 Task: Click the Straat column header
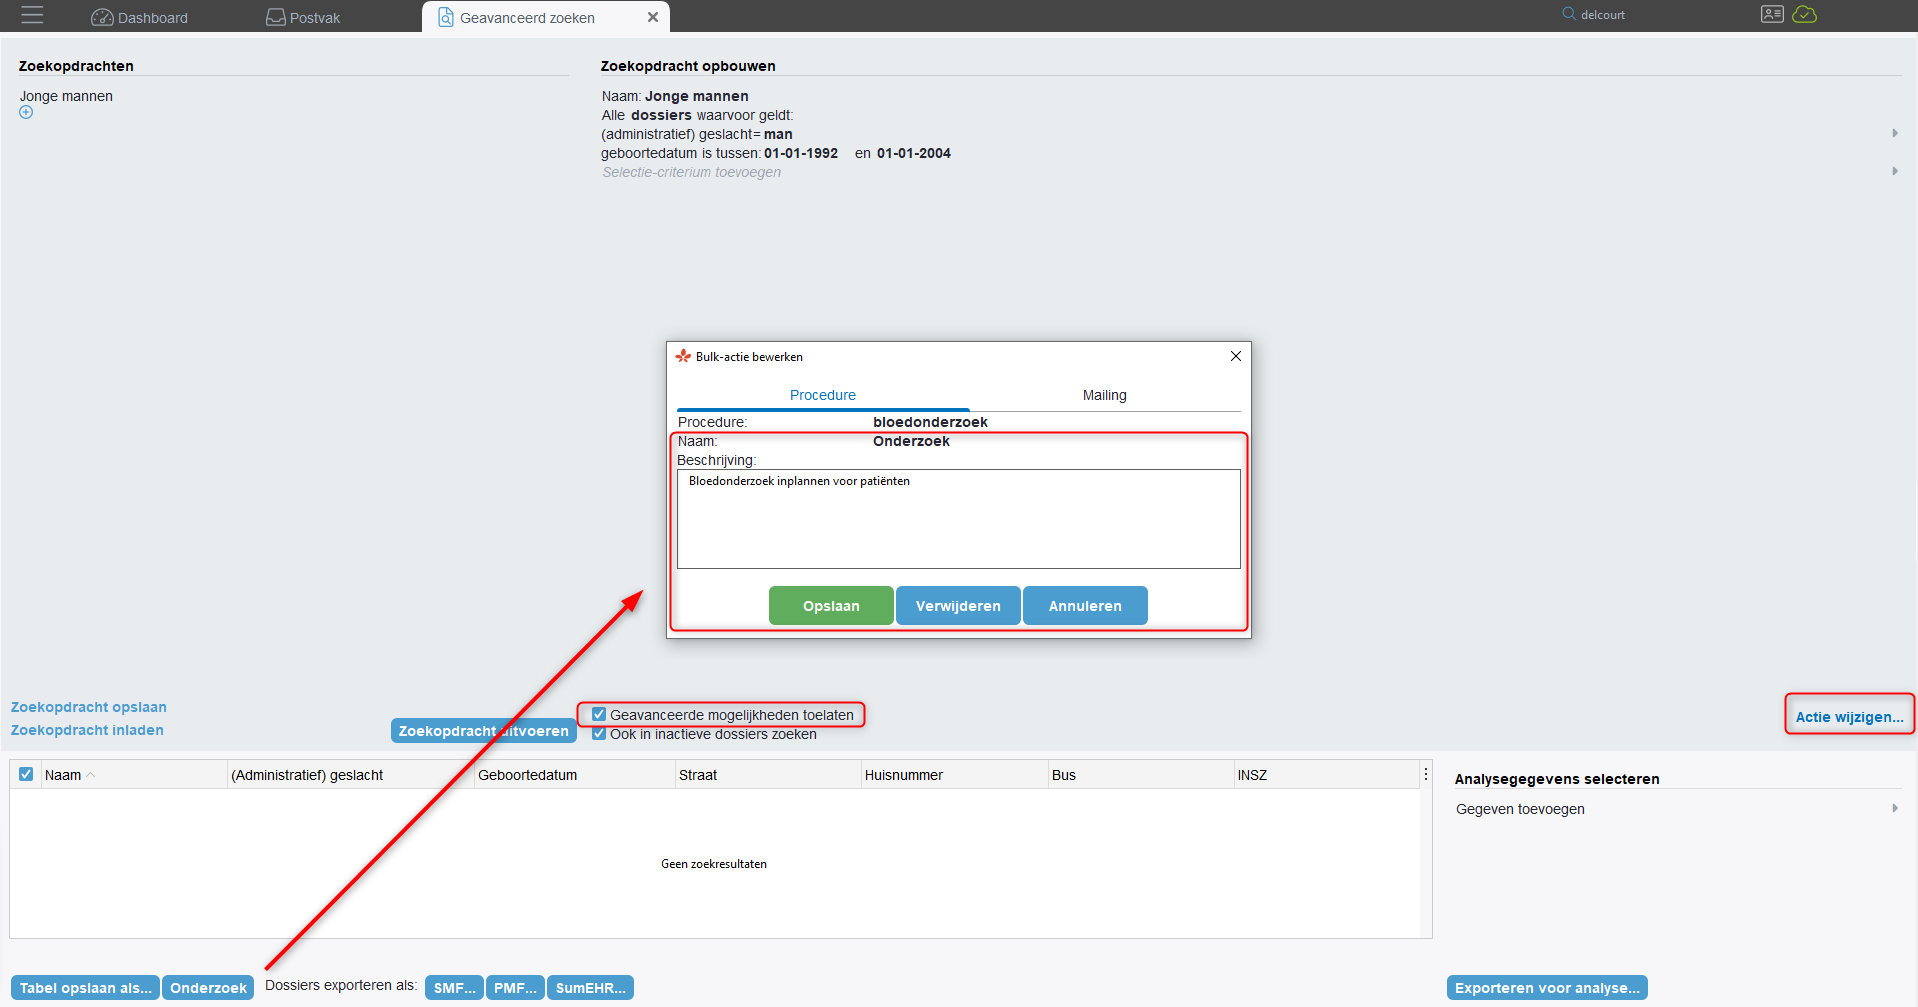coord(768,774)
